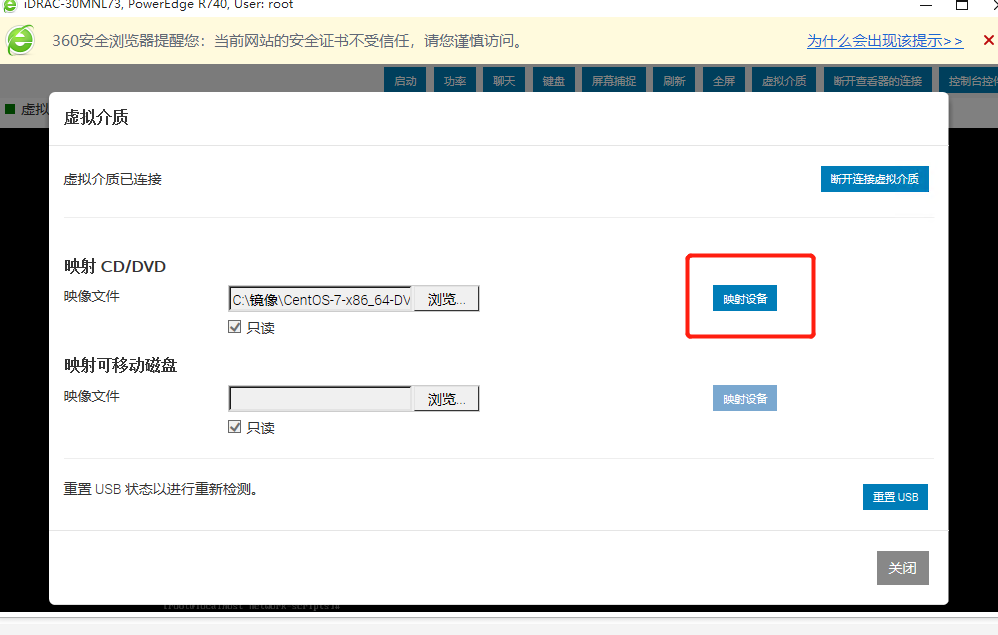Image resolution: width=998 pixels, height=635 pixels.
Task: Open the 为什么会出现该提示 link
Action: coord(885,41)
